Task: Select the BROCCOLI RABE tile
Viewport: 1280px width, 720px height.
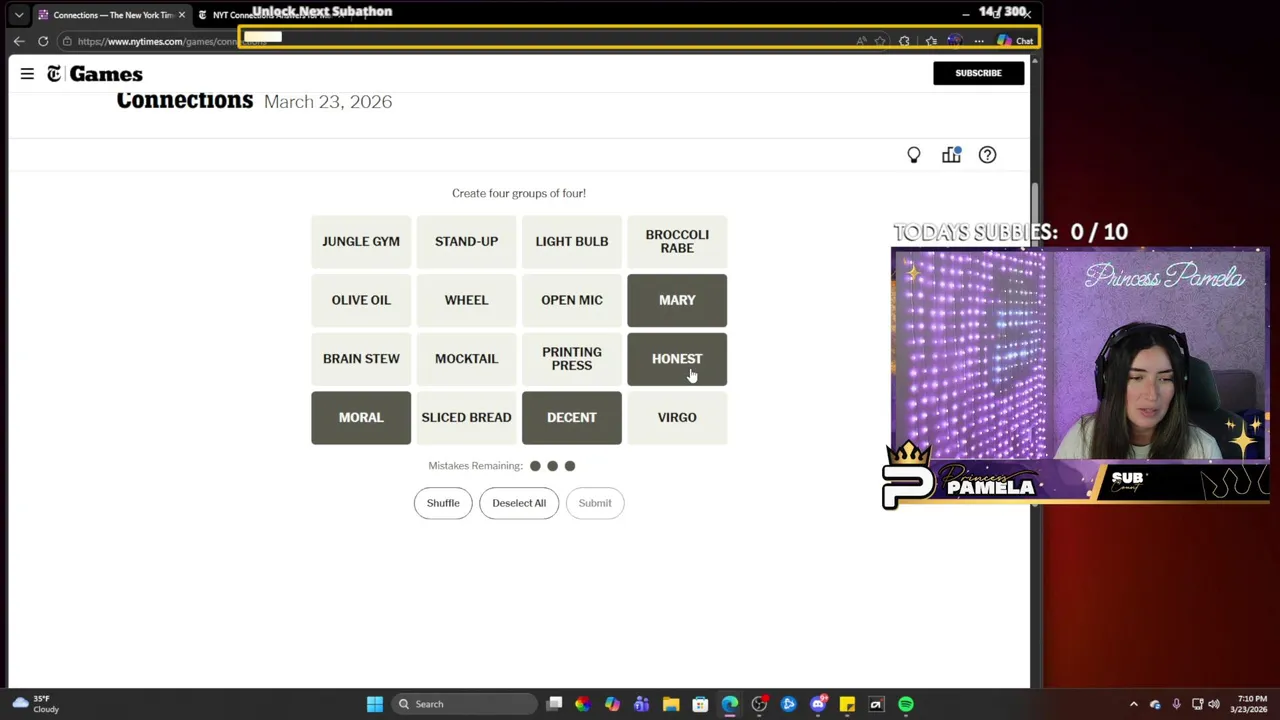Action: click(677, 241)
